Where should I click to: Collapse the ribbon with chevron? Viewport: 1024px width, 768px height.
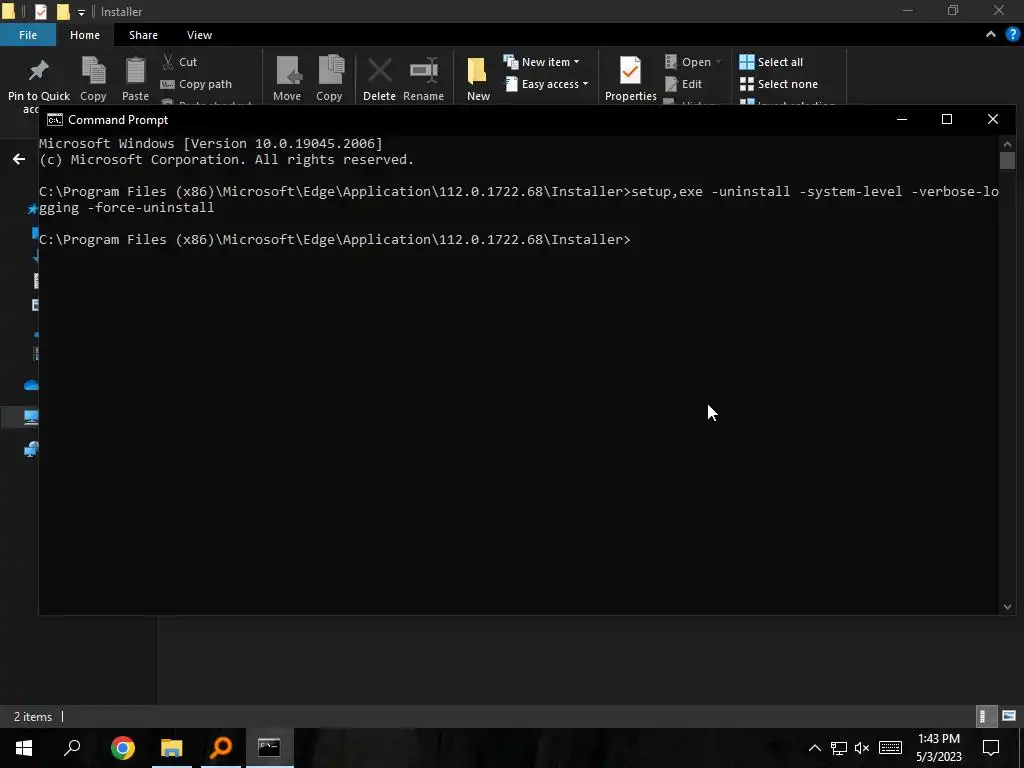991,35
